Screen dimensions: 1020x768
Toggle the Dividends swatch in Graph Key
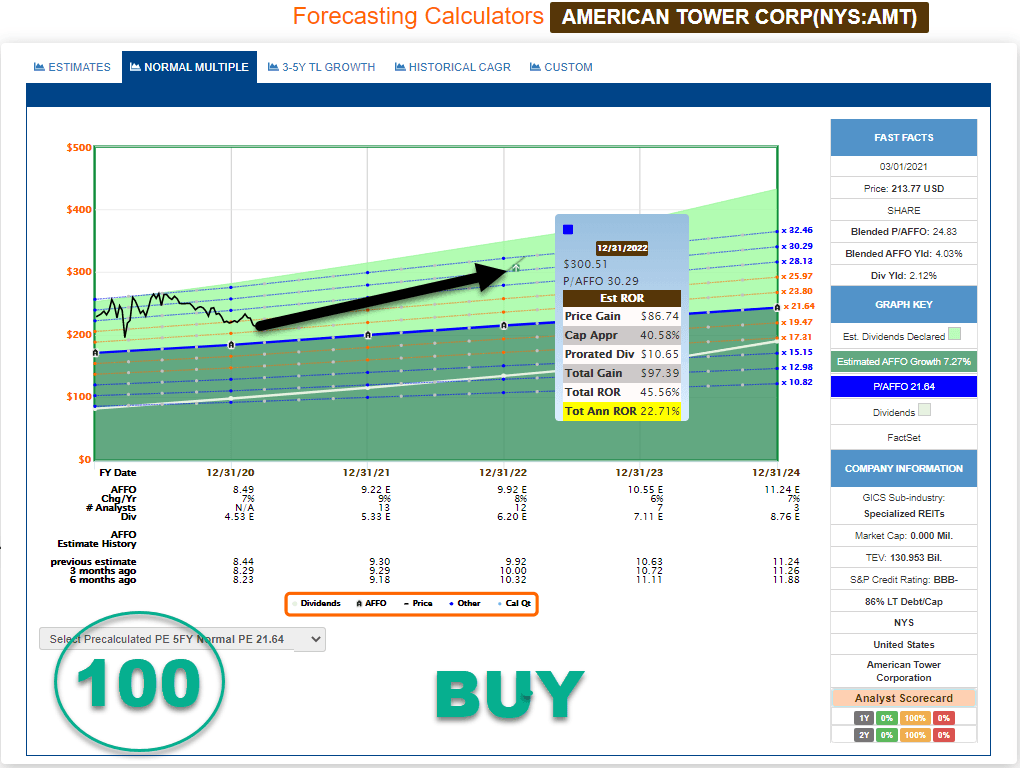(924, 410)
